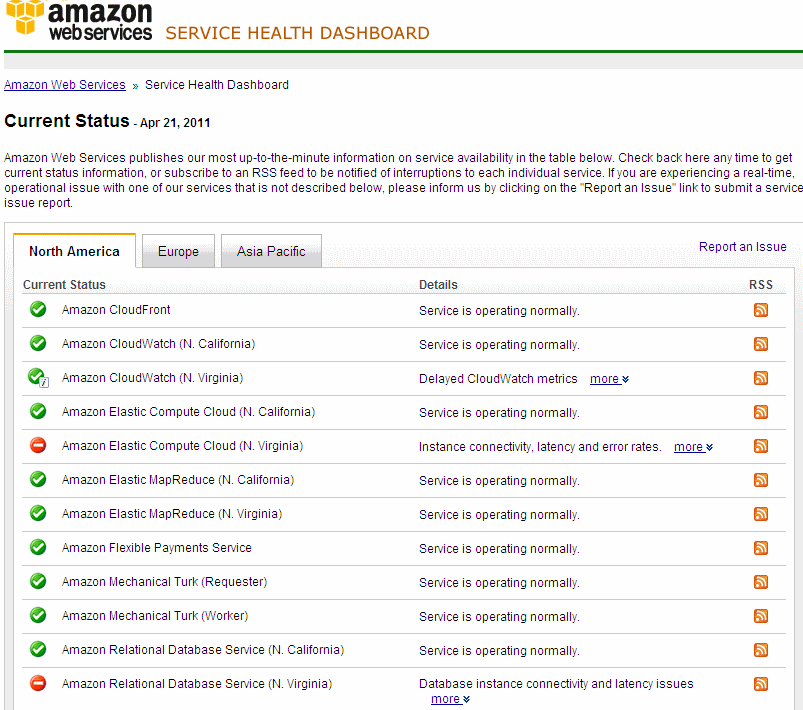The image size is (803, 710).
Task: Expand more details for Delayed CloudWatch metrics
Action: point(608,379)
